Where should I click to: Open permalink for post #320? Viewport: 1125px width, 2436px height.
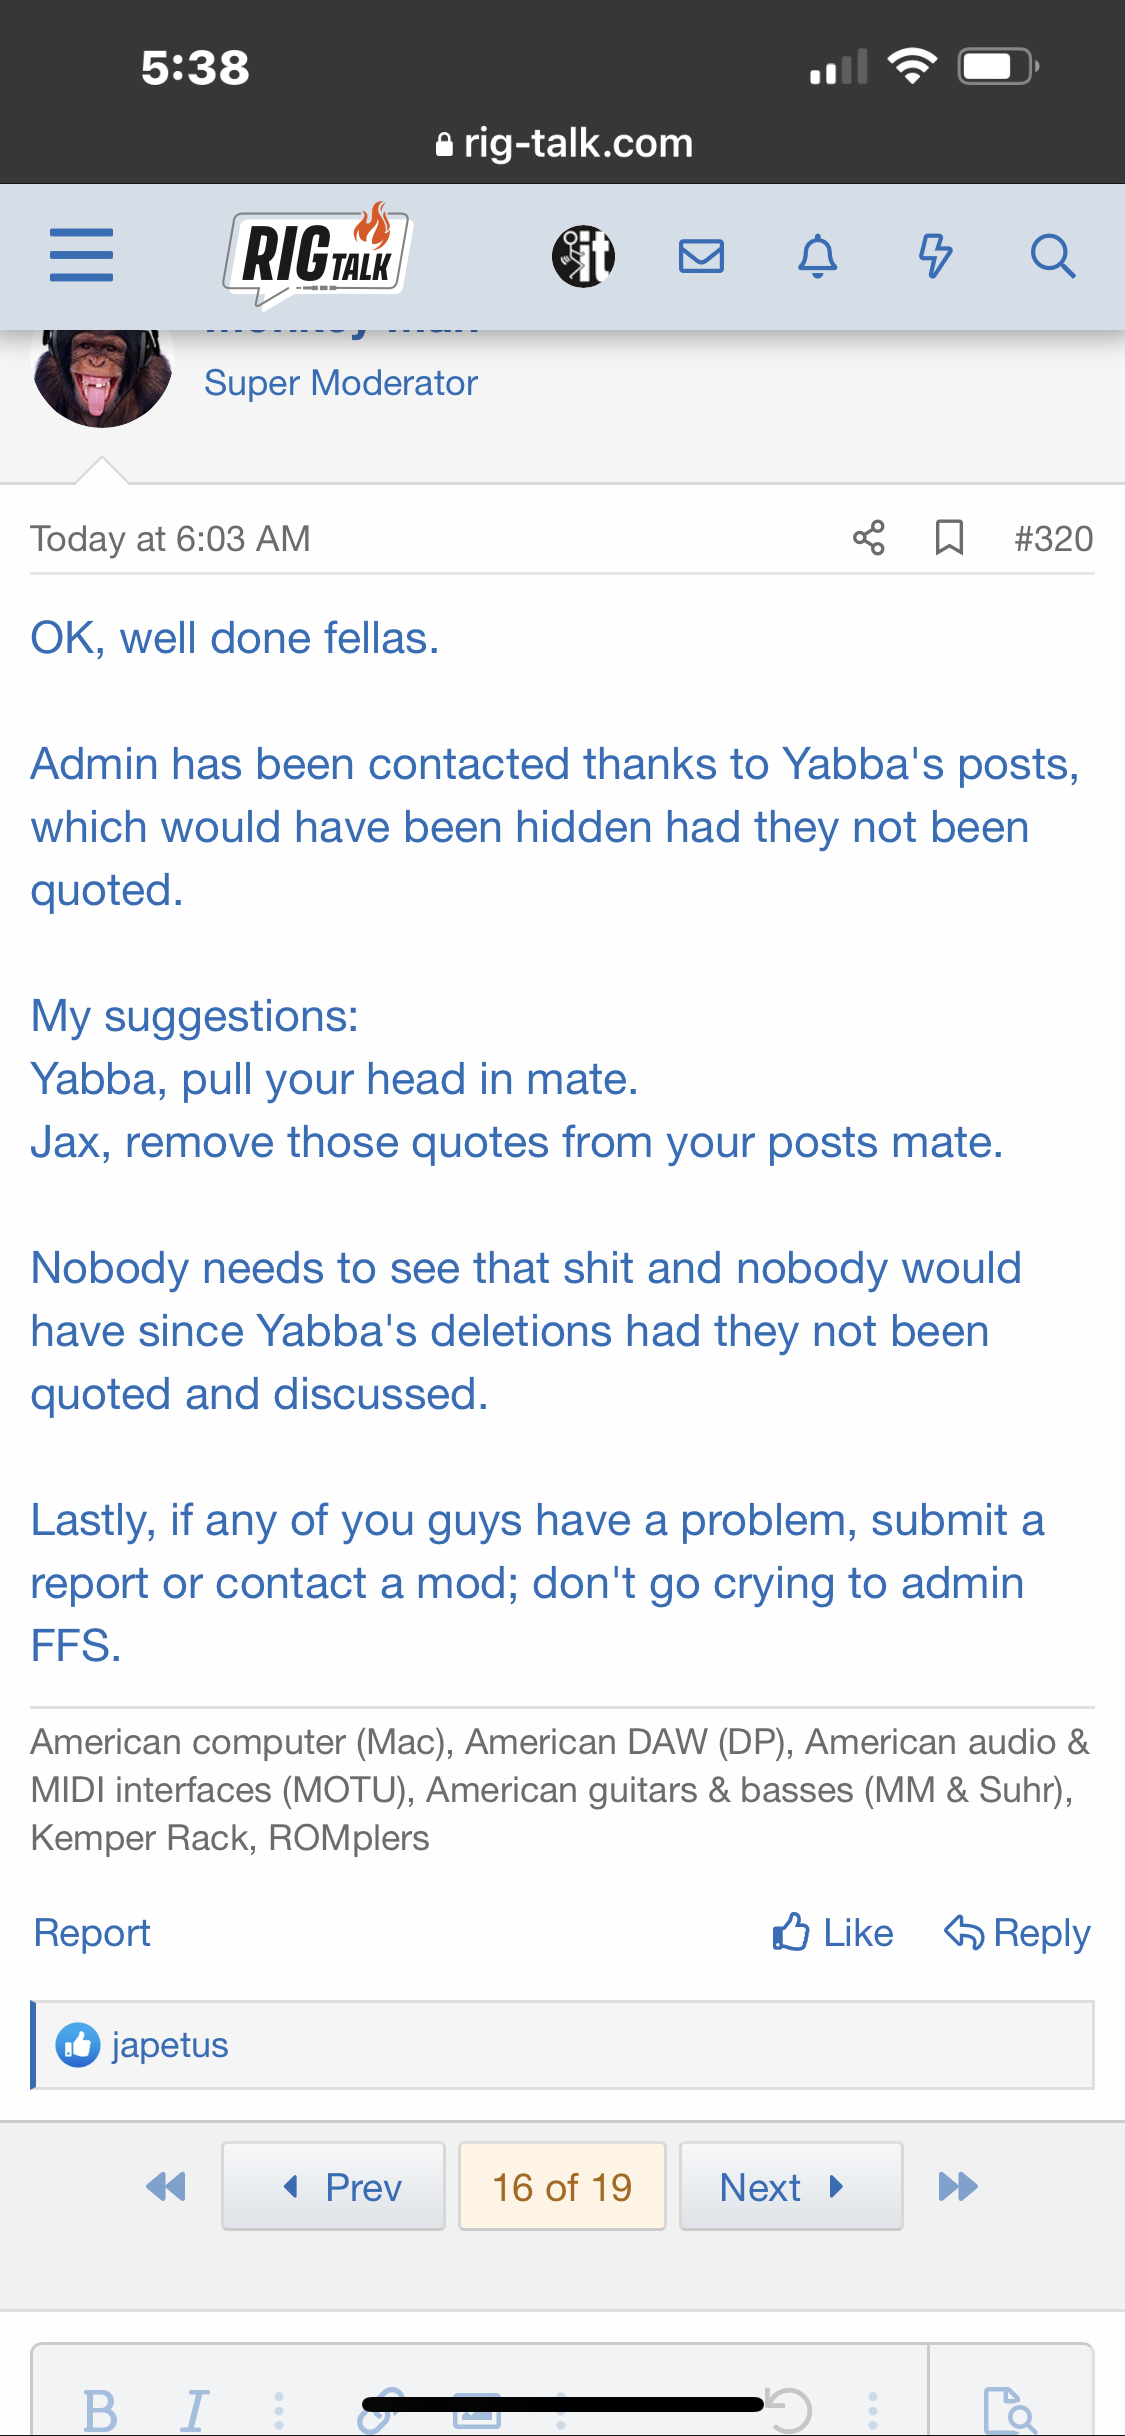point(1053,539)
